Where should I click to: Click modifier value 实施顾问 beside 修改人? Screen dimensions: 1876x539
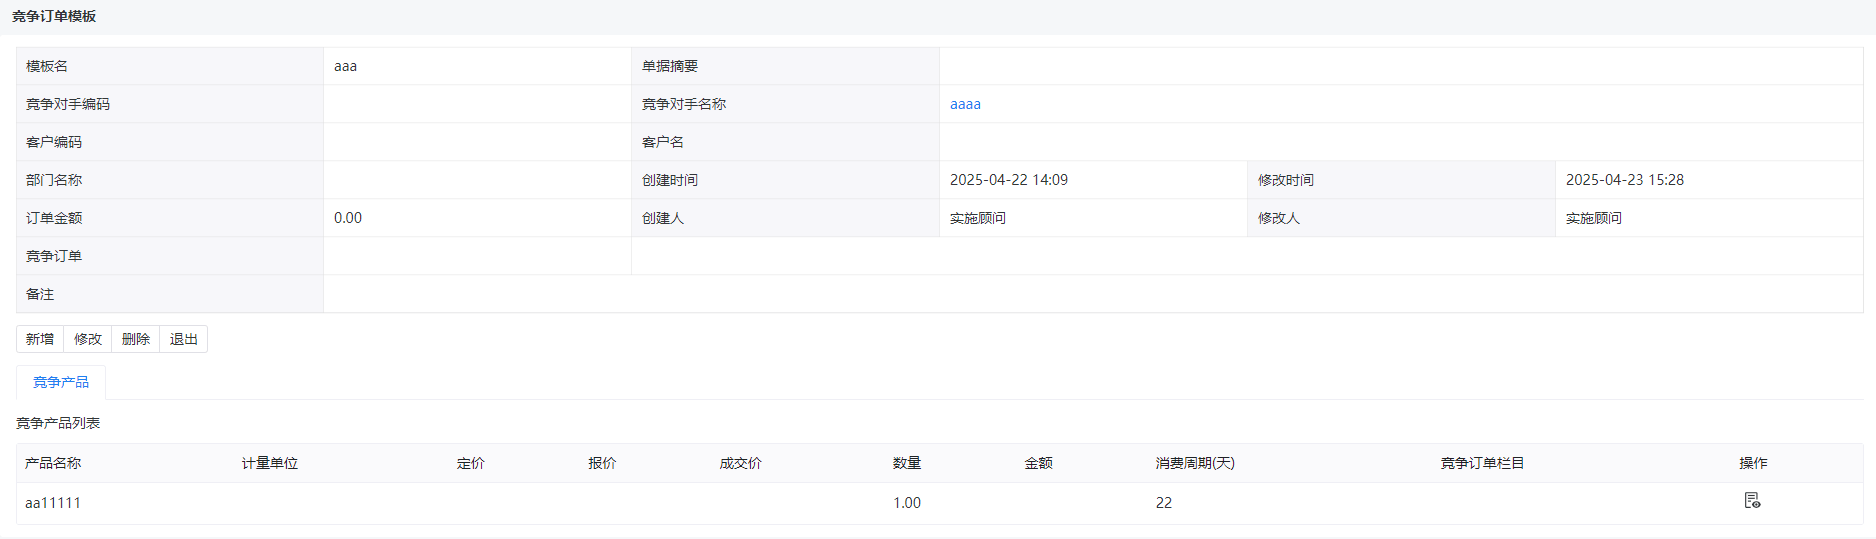point(1594,218)
